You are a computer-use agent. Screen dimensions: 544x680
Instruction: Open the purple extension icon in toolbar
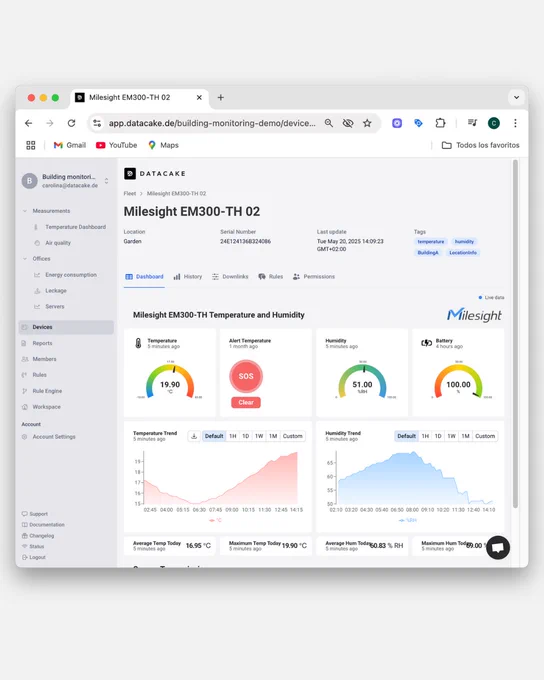coord(397,123)
